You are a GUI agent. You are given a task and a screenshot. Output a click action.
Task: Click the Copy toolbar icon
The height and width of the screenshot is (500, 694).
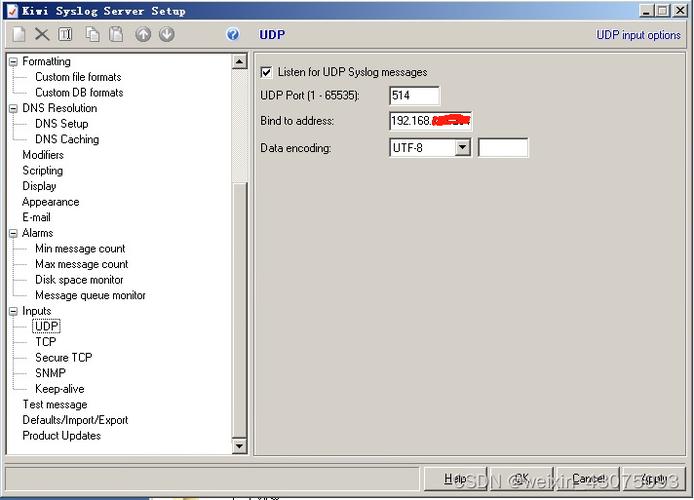click(92, 34)
